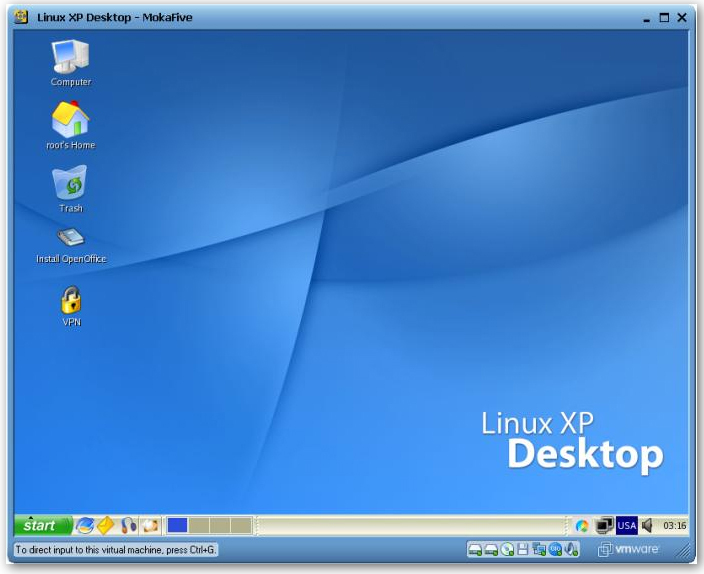Click the network adapter VMware device icon
Screen dimensions: 704x574
[539, 549]
